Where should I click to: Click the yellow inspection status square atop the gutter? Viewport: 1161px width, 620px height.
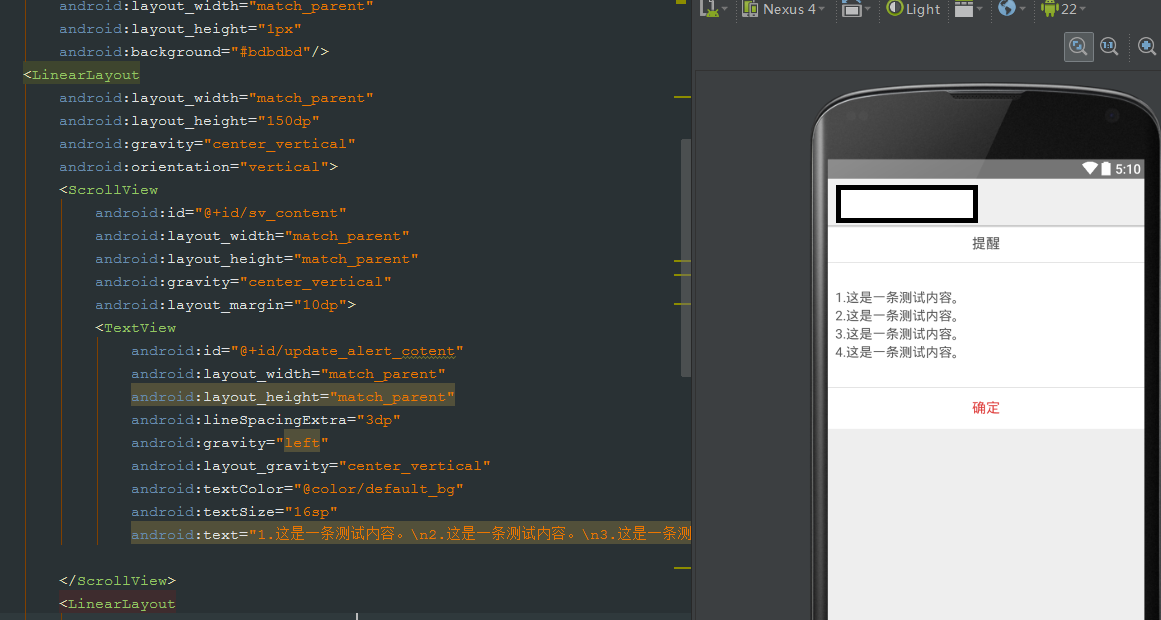tap(681, 2)
